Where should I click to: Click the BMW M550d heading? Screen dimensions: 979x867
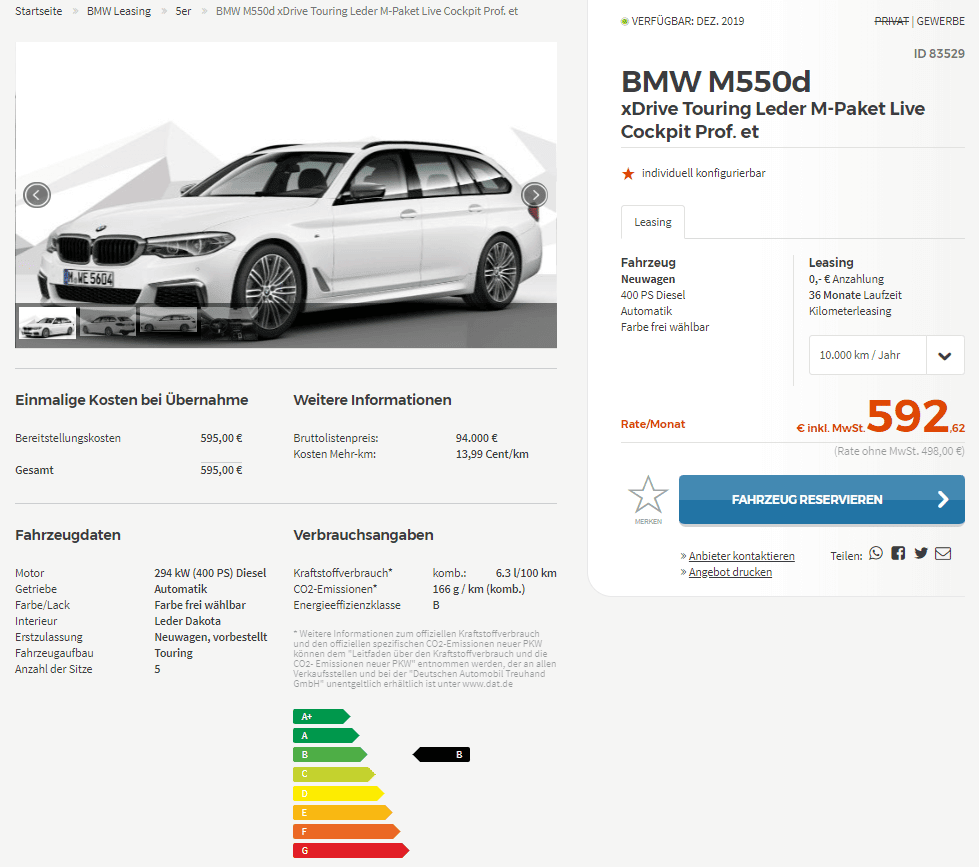716,82
